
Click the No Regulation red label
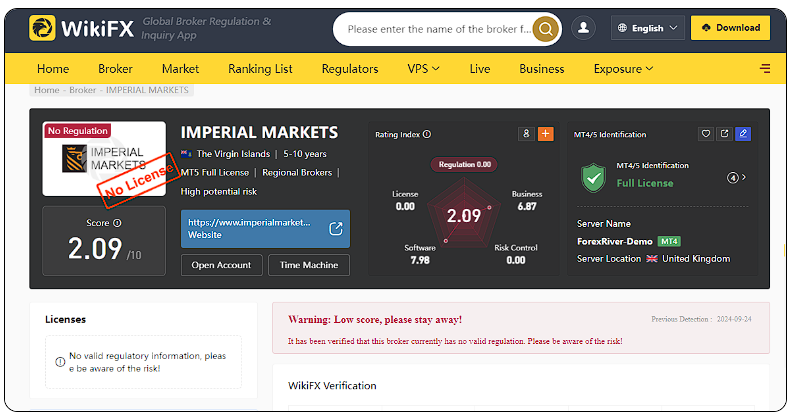click(x=77, y=131)
